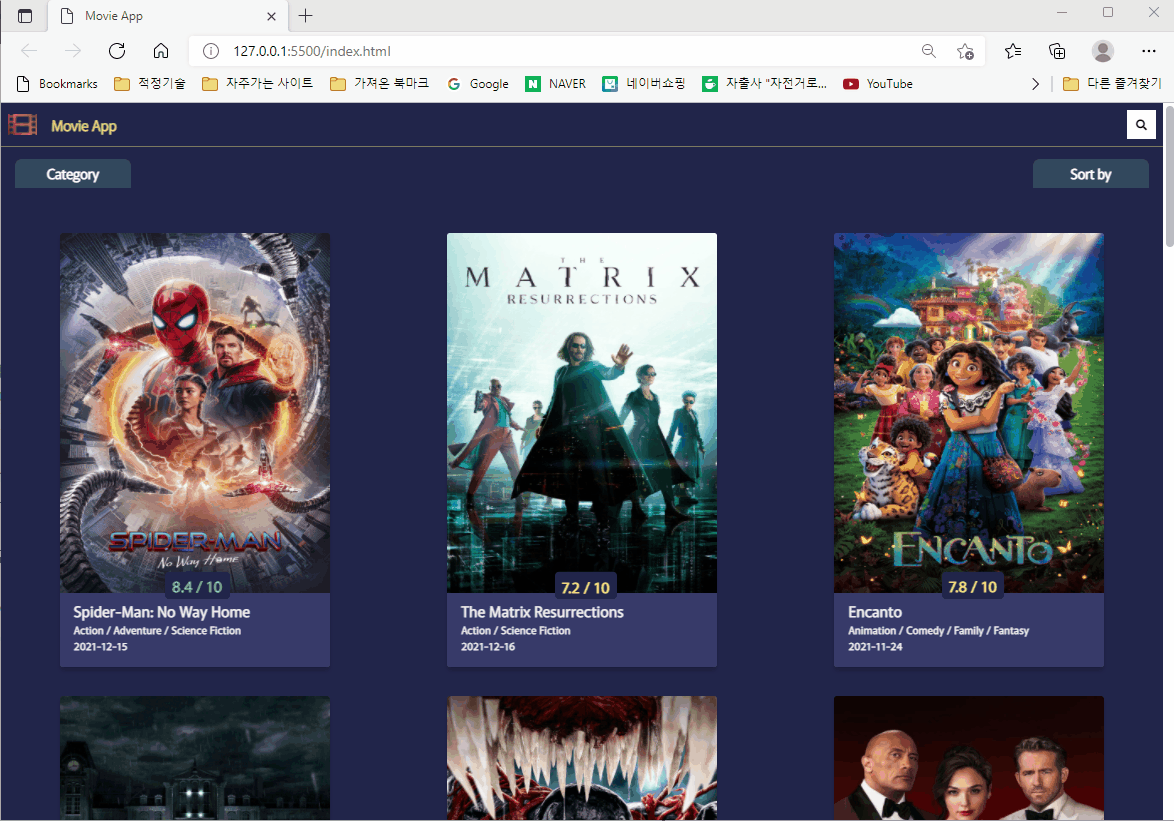Open The Matrix Resurrections poster
1174x821 pixels.
pyautogui.click(x=582, y=412)
